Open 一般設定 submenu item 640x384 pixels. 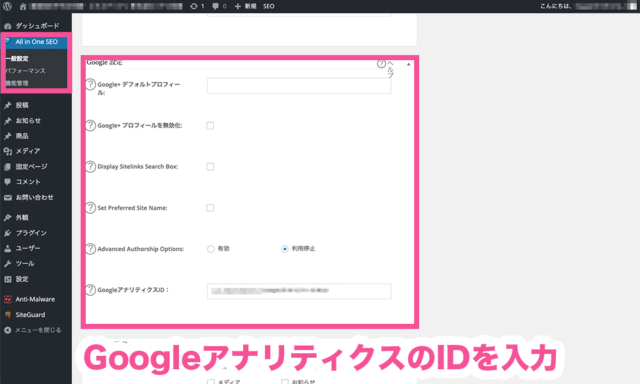(17, 58)
